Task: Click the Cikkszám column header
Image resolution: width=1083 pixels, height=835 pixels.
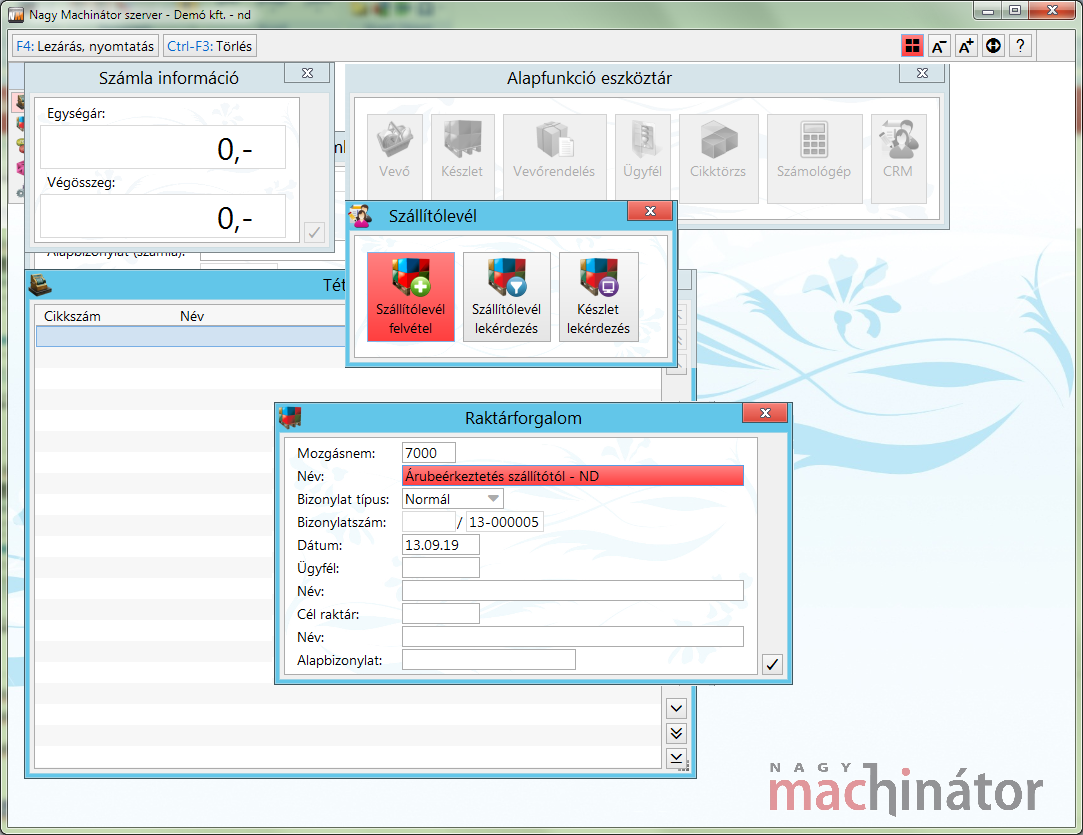Action: pyautogui.click(x=73, y=316)
